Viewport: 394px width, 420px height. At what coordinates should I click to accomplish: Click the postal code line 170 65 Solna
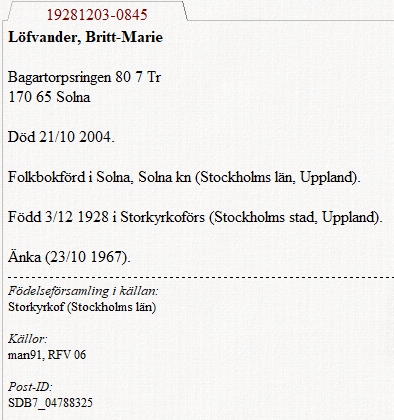click(x=49, y=97)
